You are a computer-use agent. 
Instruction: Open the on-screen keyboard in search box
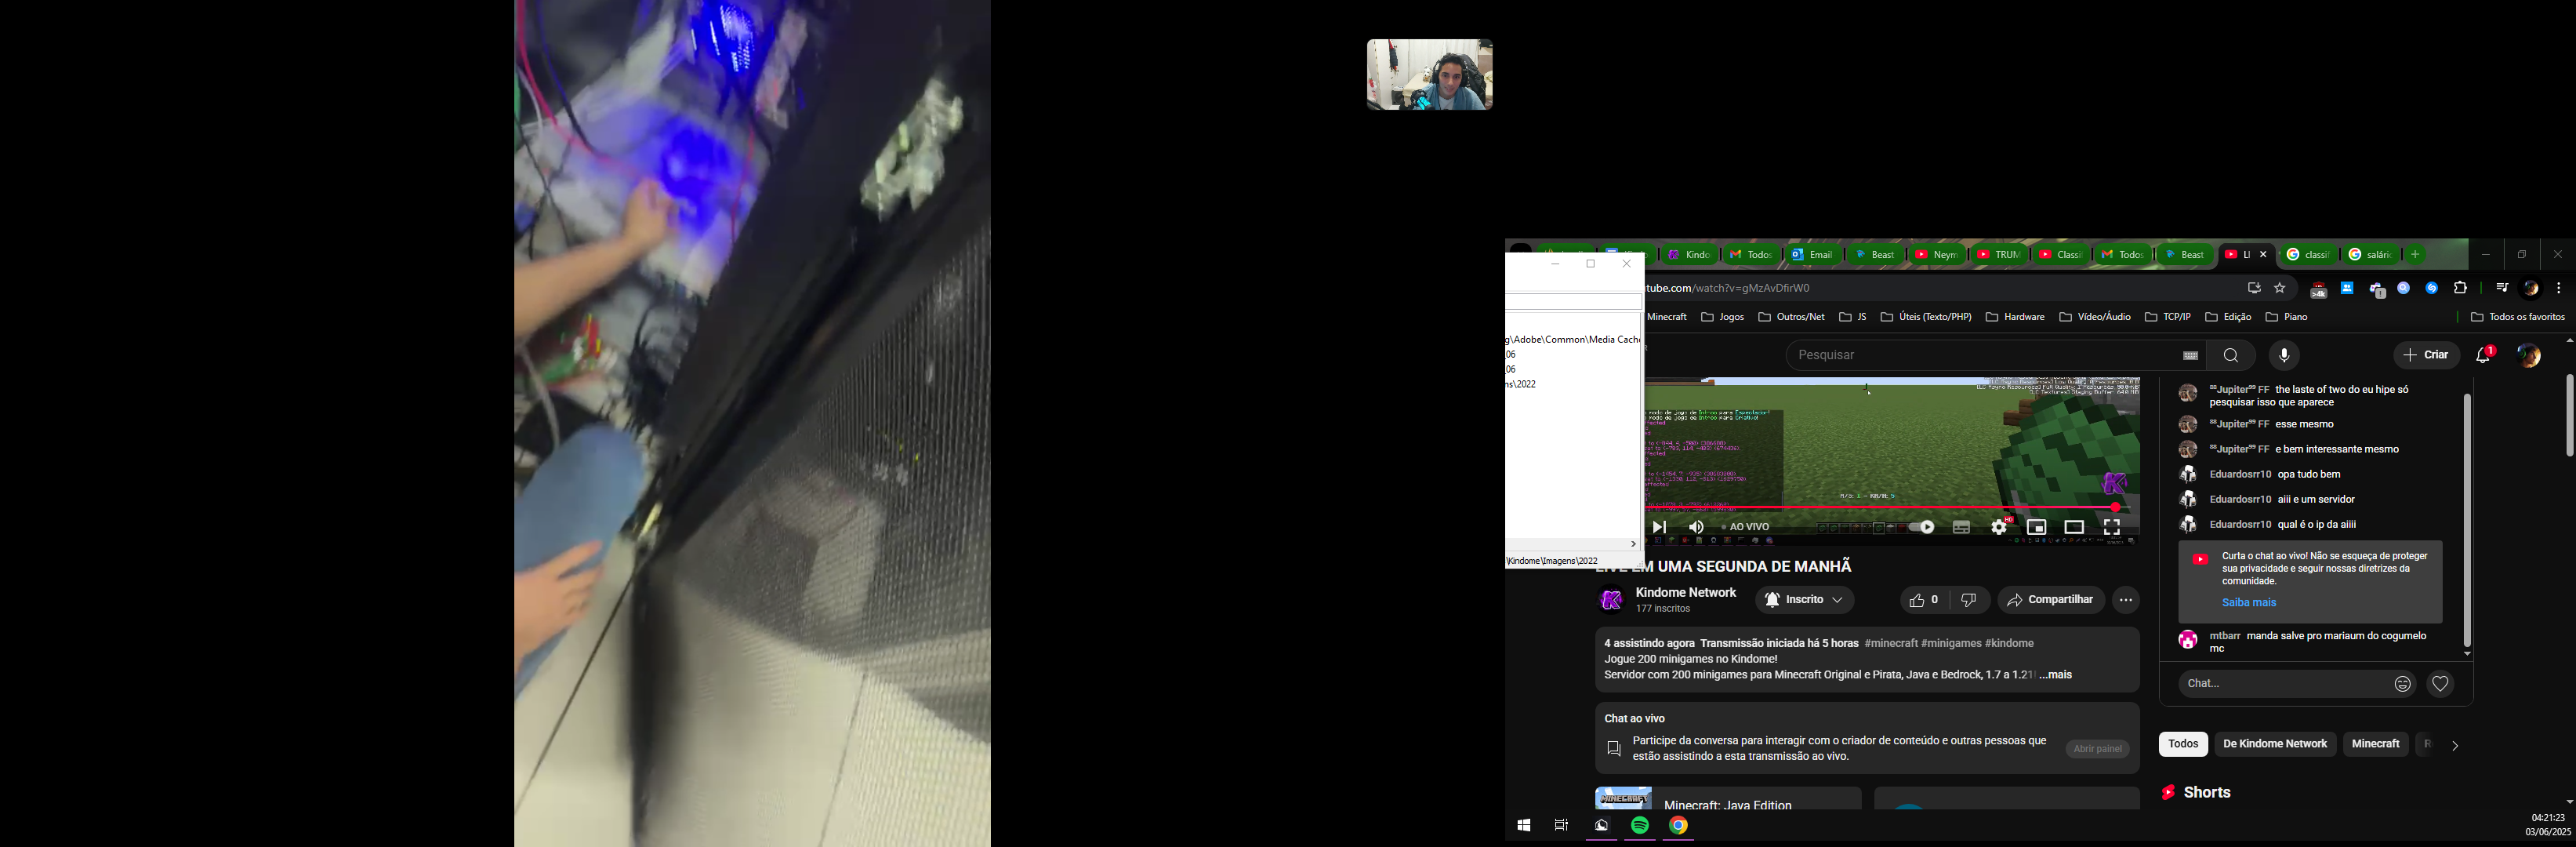coord(2190,356)
